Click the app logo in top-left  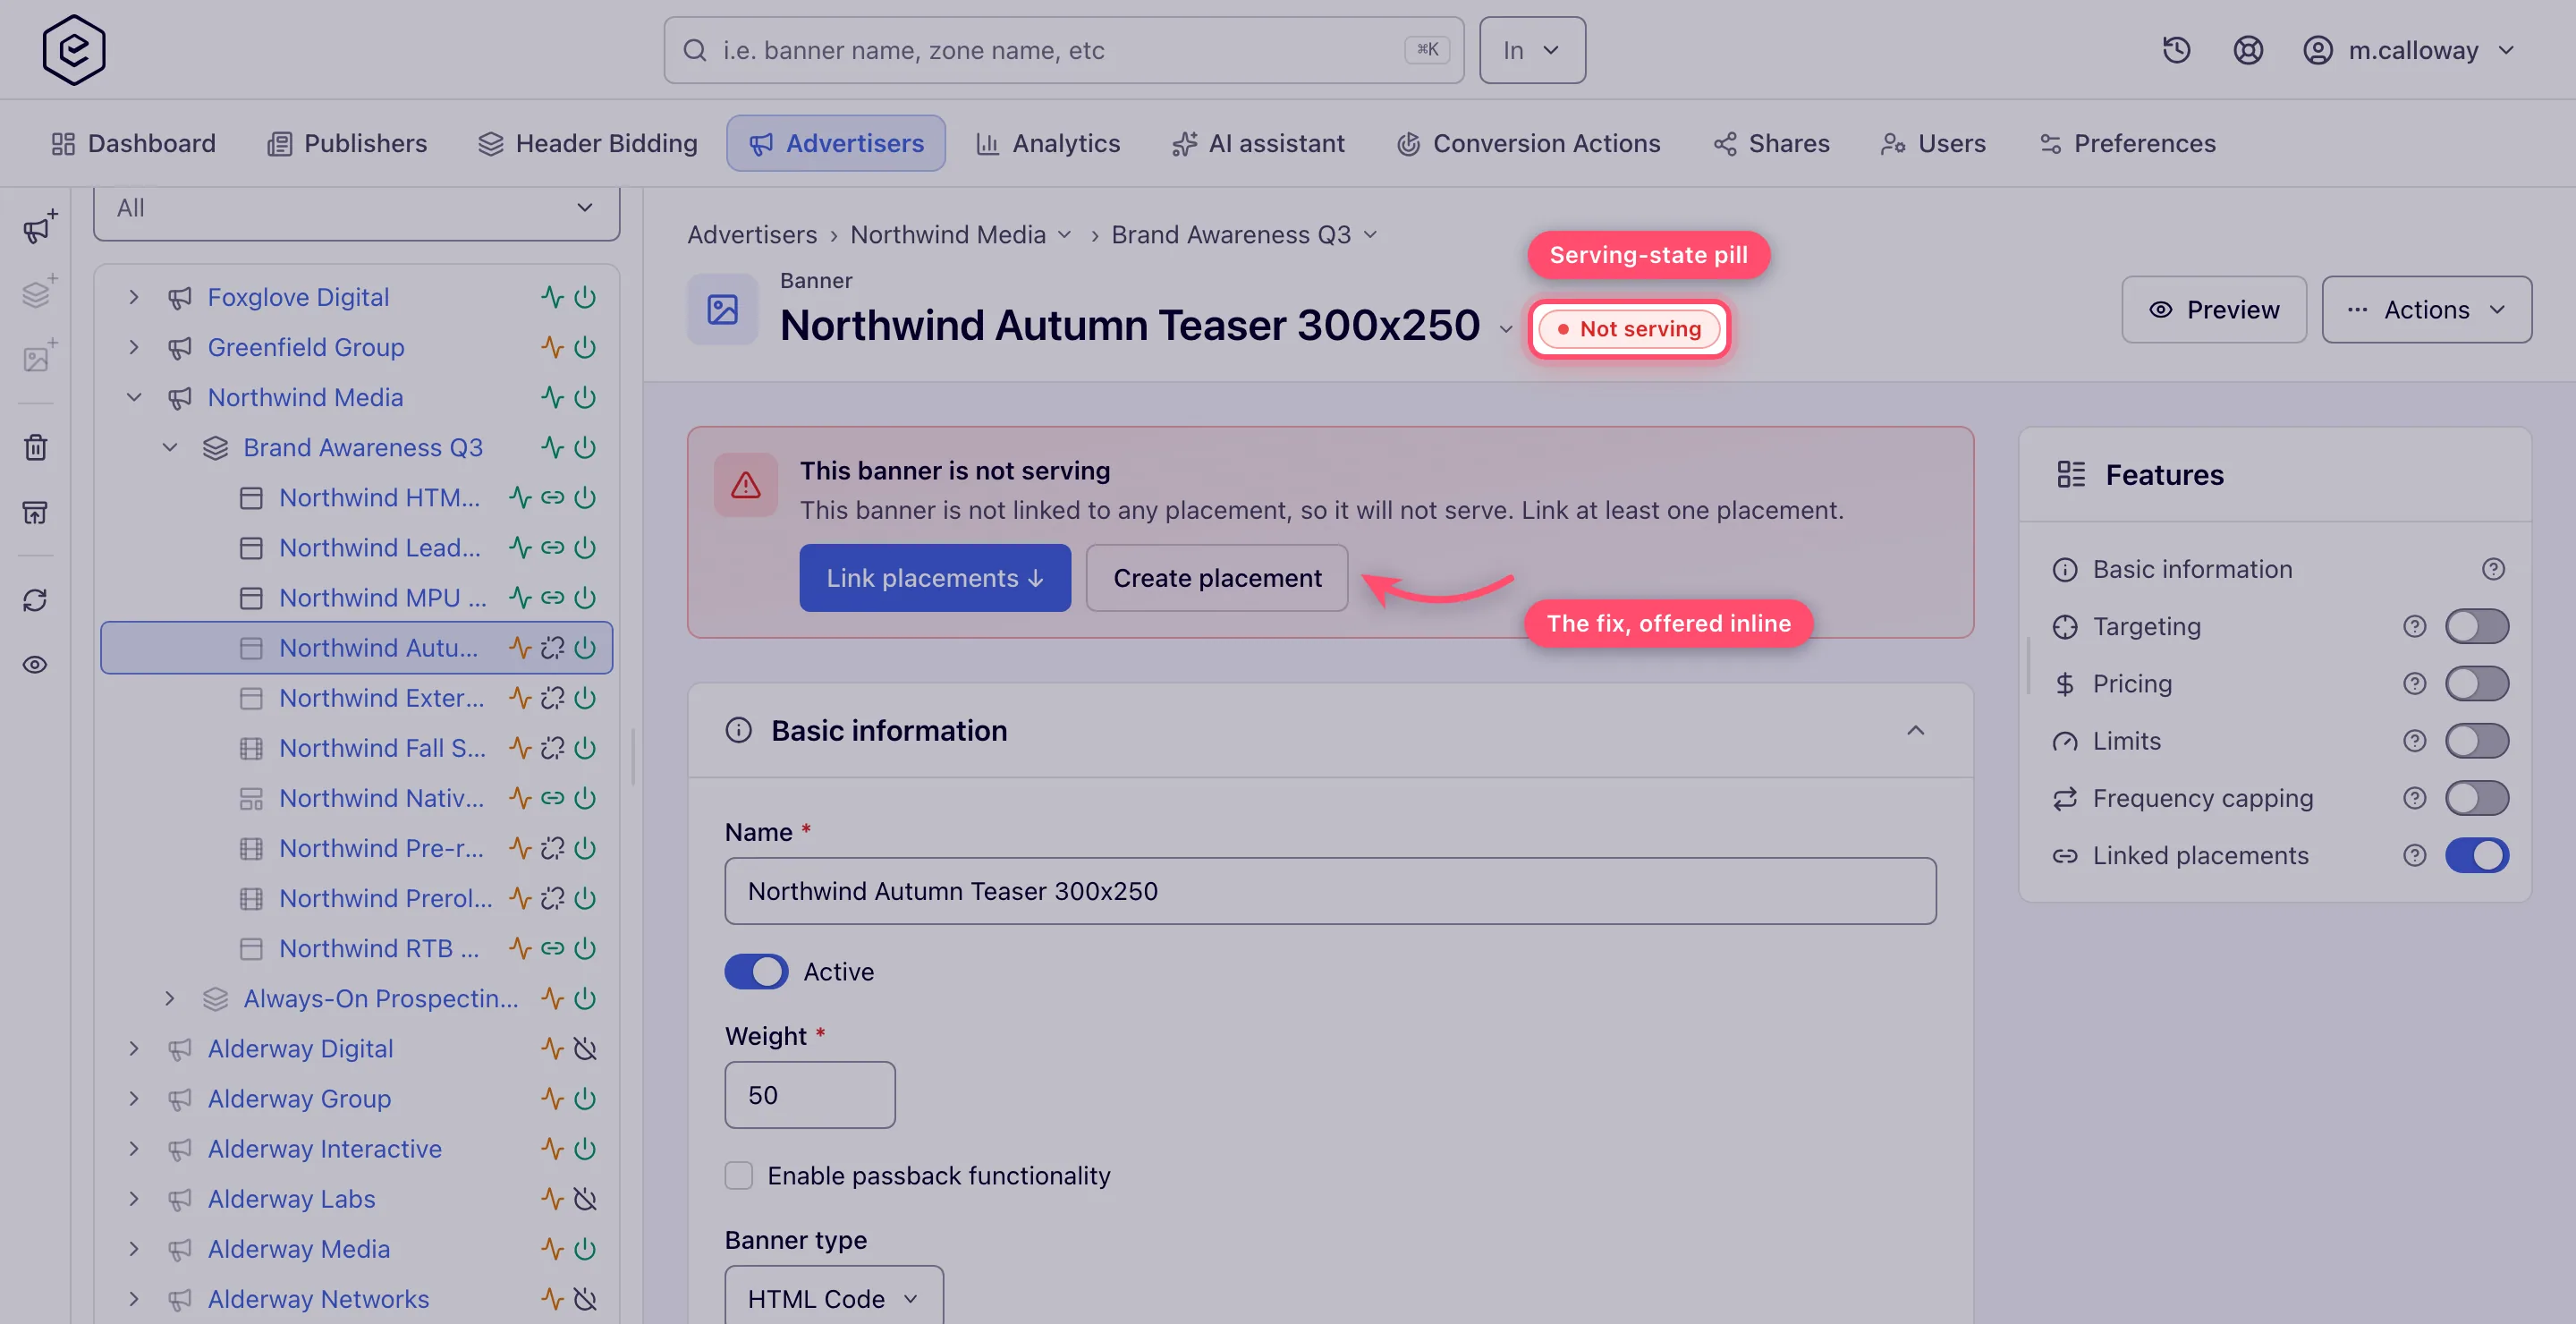pos(73,49)
